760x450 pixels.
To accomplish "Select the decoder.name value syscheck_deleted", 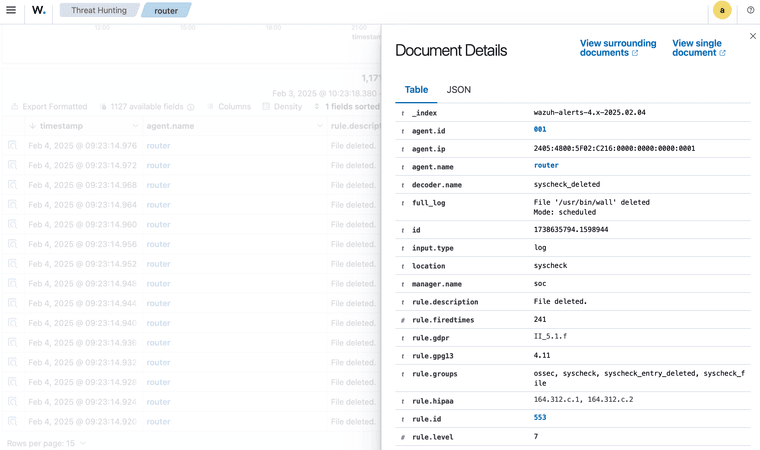I will click(567, 184).
